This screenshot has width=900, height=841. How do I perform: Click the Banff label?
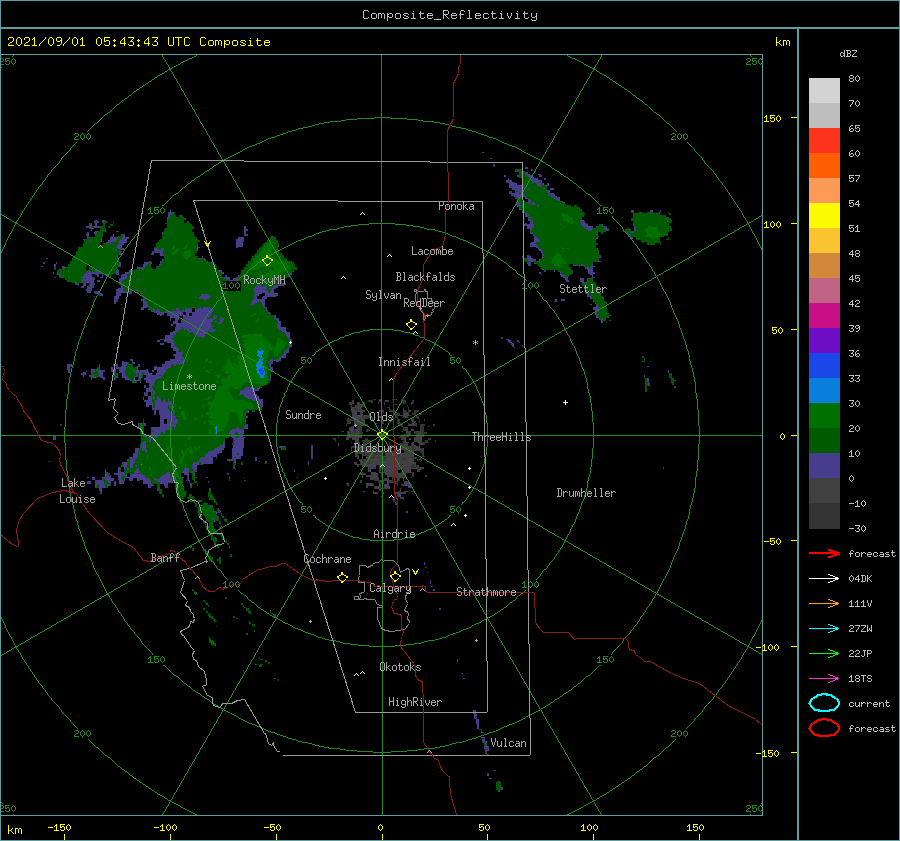click(x=165, y=557)
